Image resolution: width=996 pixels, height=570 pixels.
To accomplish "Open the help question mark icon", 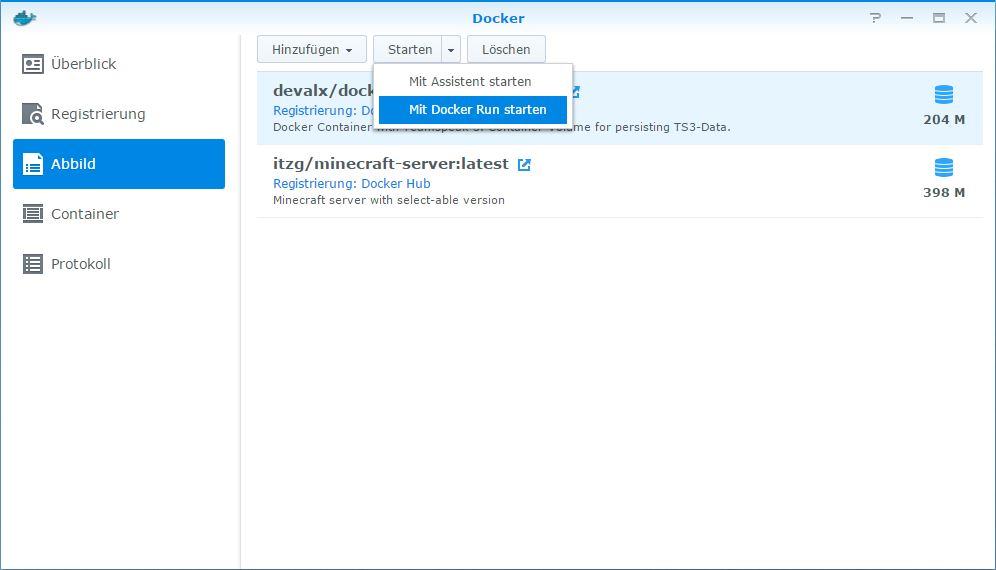I will [x=876, y=18].
